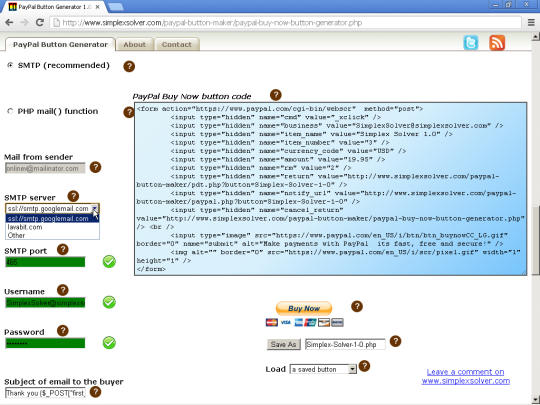The height and width of the screenshot is (405, 540).
Task: Open the RSS feed icon
Action: click(x=497, y=43)
